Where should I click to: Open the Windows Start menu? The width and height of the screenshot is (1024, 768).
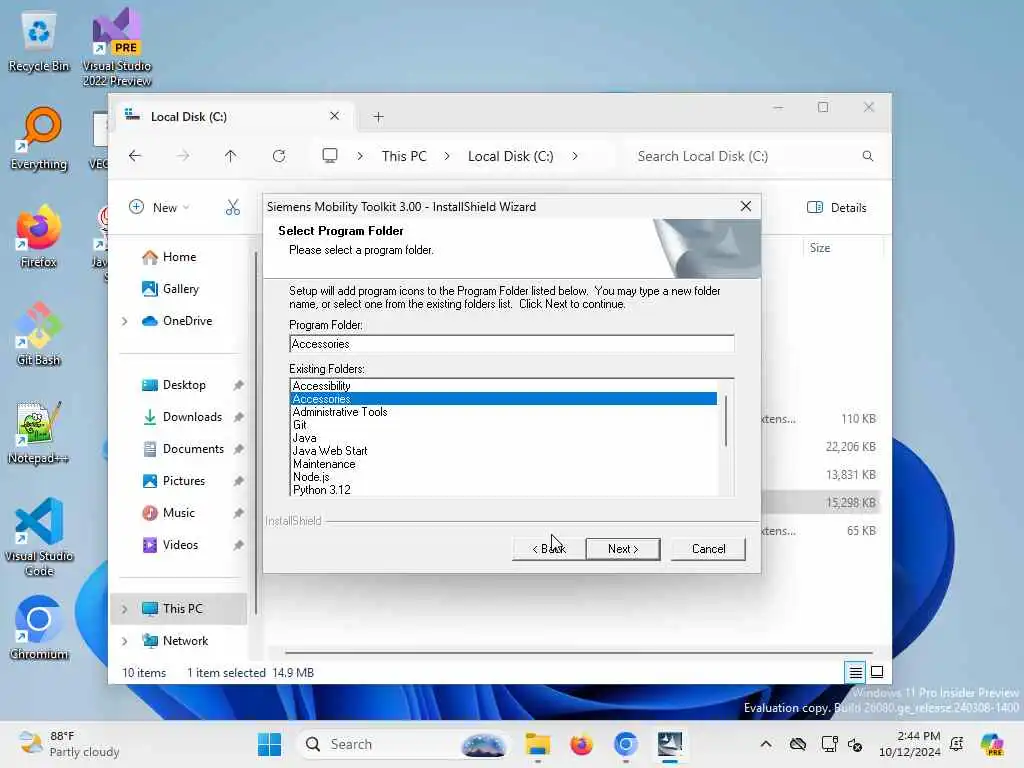pos(269,744)
